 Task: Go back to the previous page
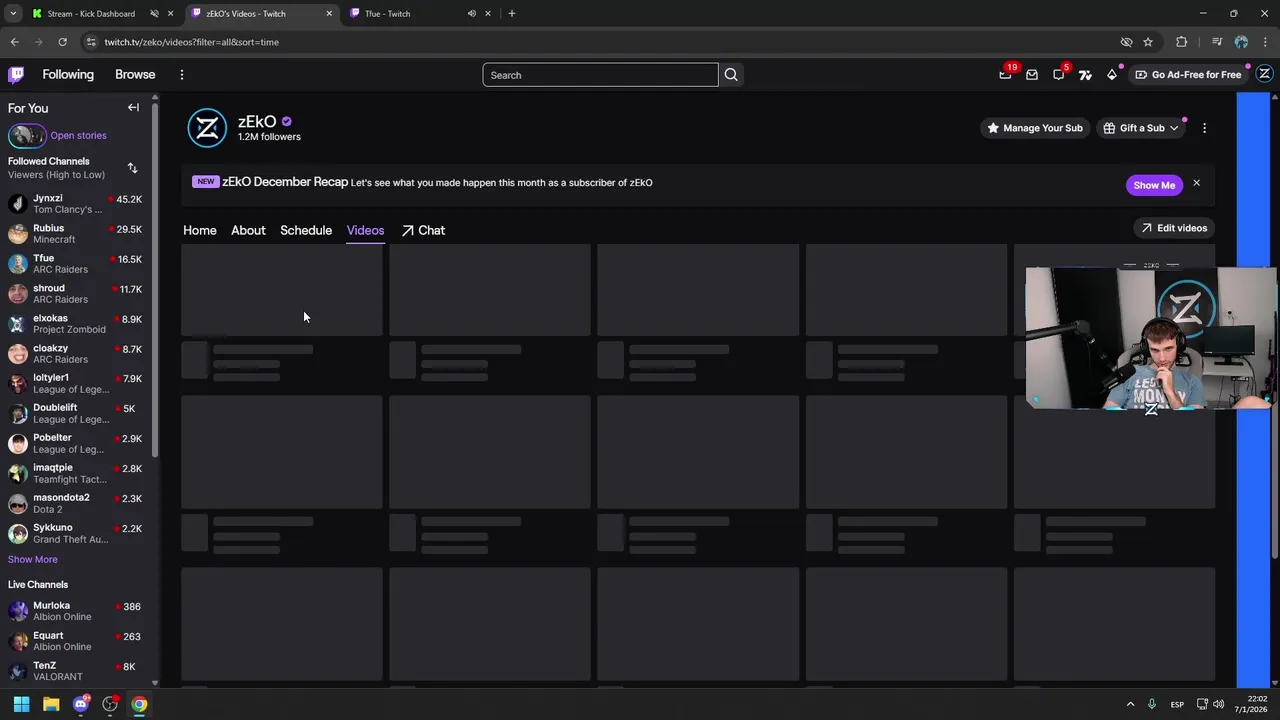(x=14, y=42)
